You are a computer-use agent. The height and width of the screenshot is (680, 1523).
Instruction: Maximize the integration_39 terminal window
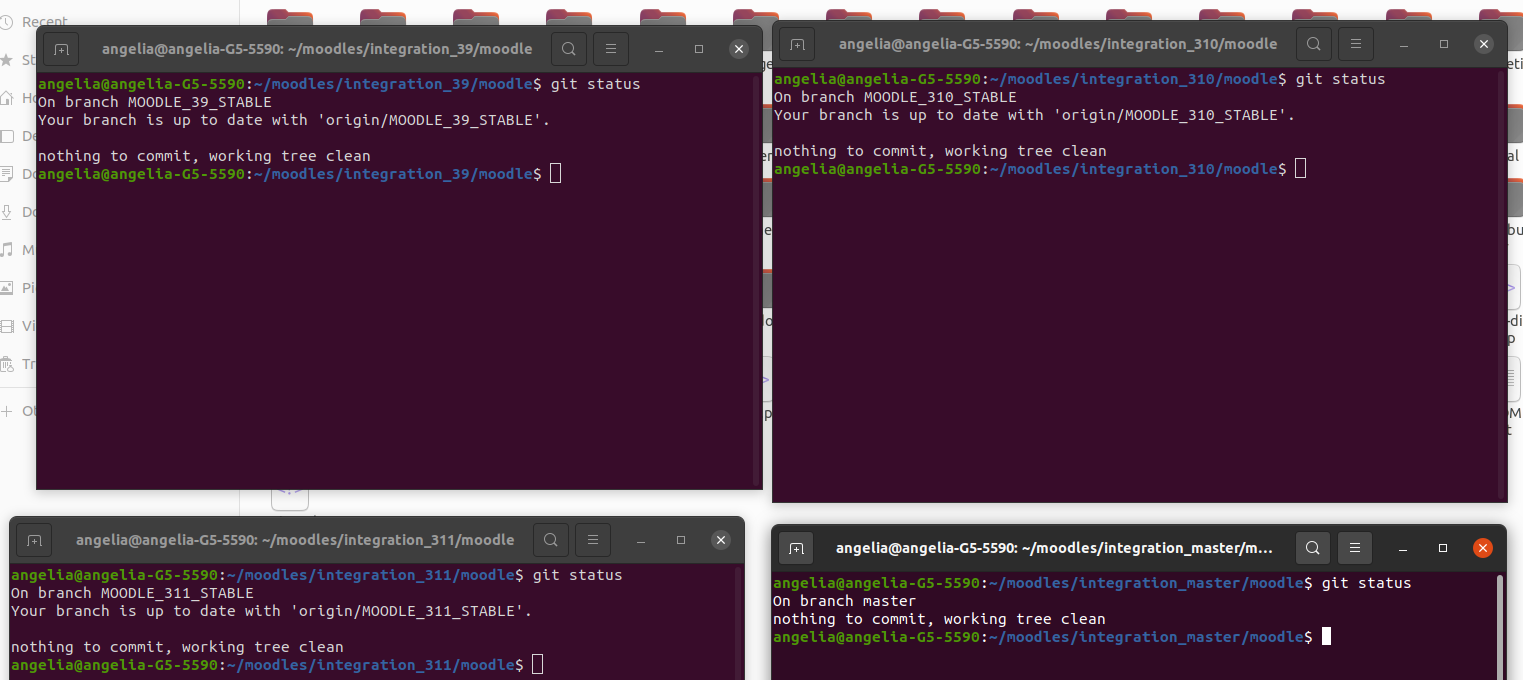click(x=699, y=49)
